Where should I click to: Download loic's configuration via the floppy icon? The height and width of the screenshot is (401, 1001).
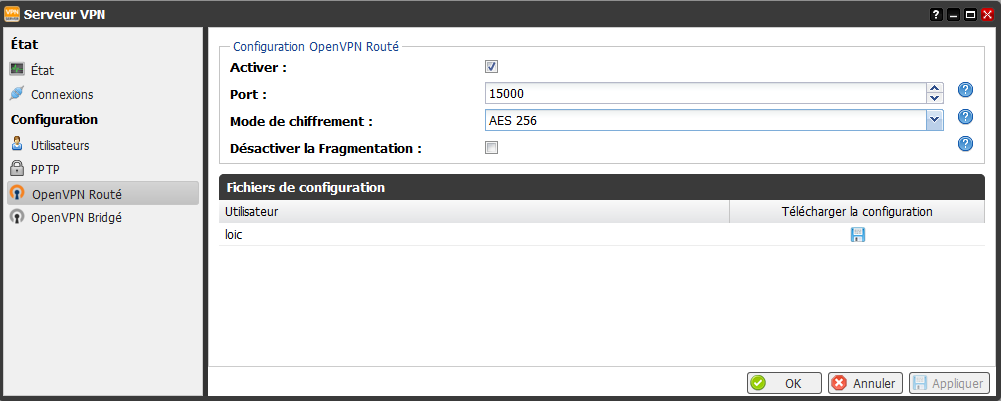click(x=857, y=235)
